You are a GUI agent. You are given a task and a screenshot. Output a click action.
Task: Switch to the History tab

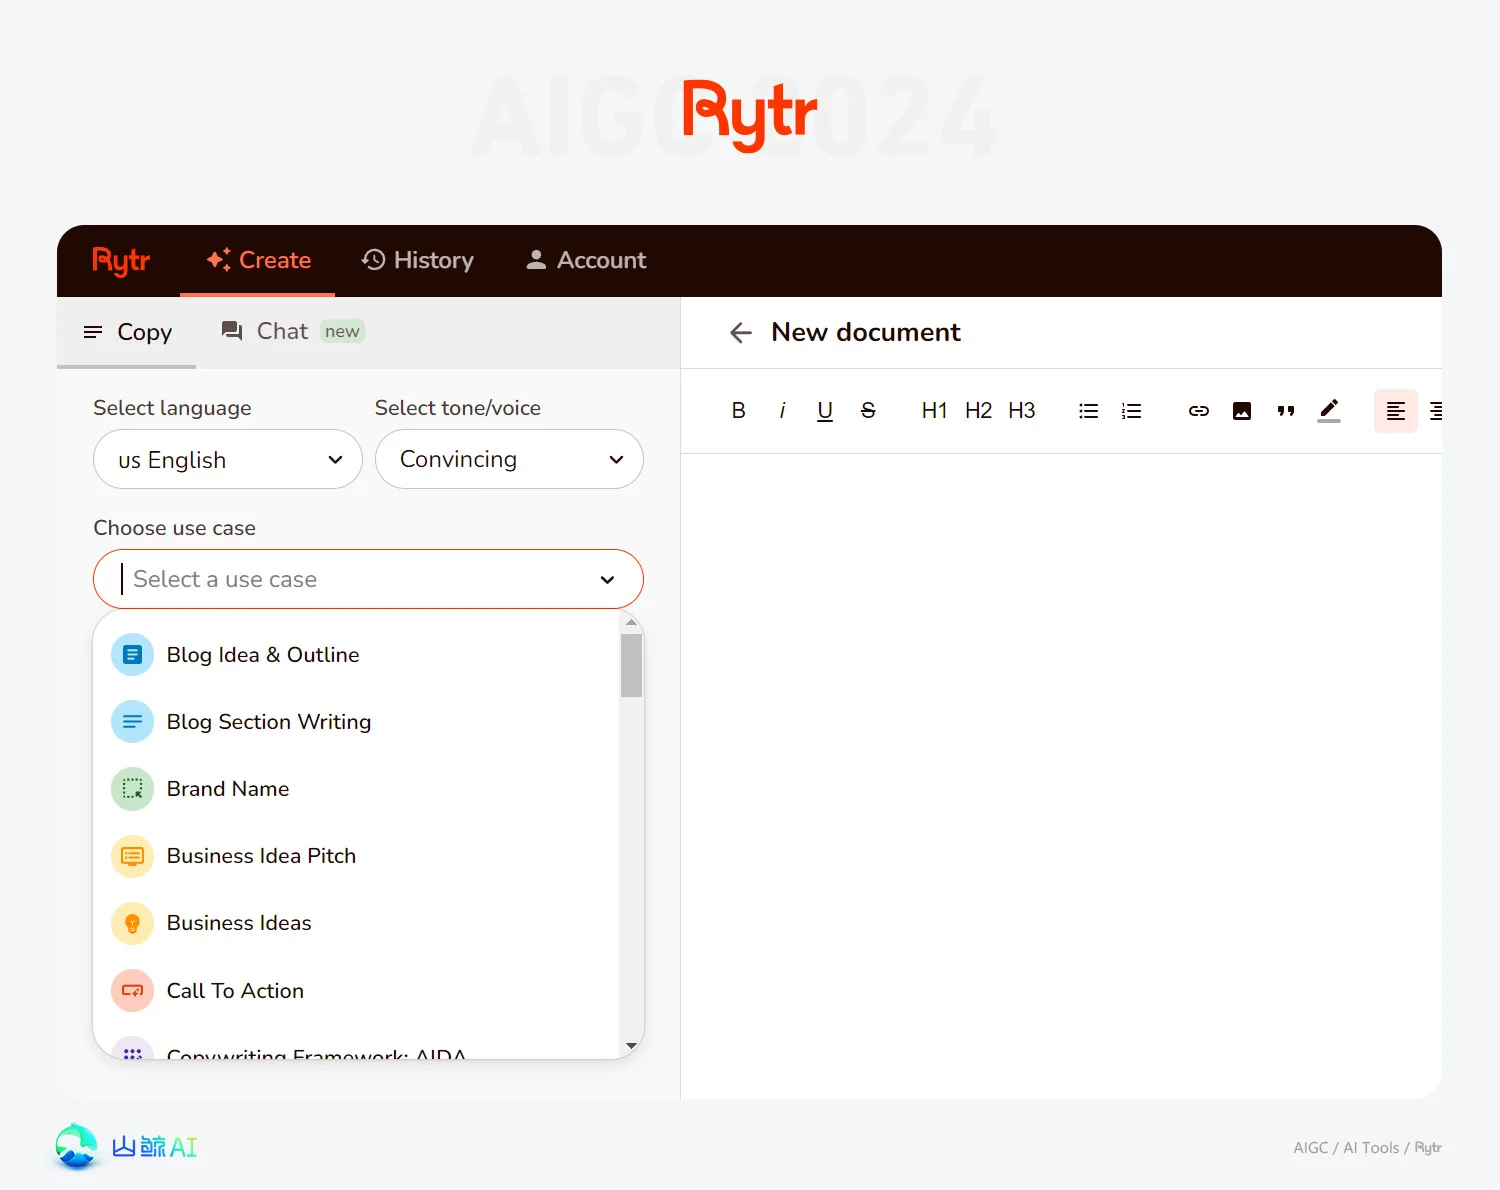point(417,260)
